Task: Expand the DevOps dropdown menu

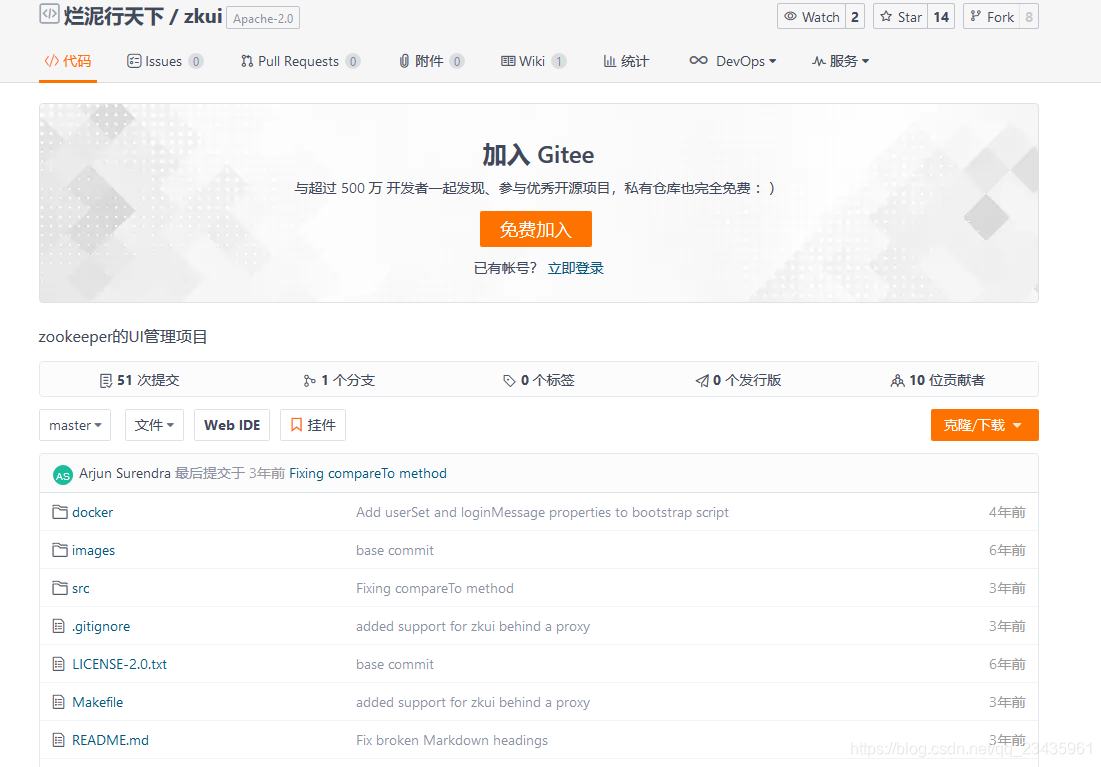Action: coord(732,61)
